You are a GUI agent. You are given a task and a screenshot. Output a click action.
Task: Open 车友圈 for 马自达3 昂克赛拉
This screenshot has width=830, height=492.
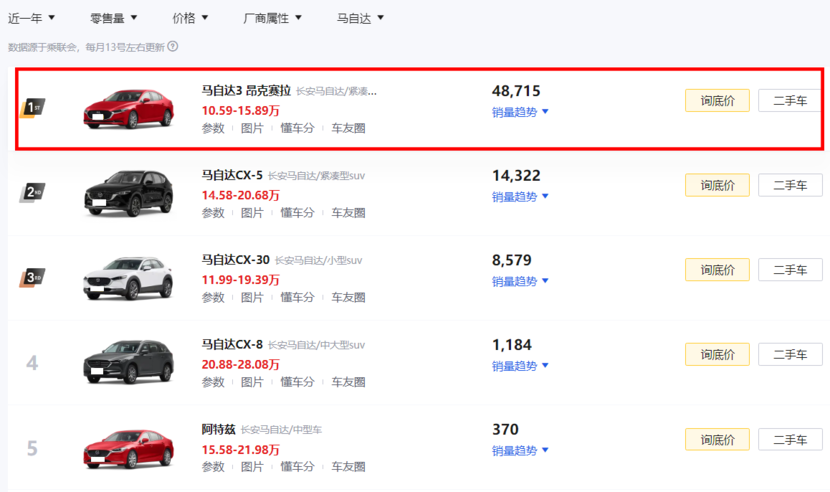pos(348,128)
